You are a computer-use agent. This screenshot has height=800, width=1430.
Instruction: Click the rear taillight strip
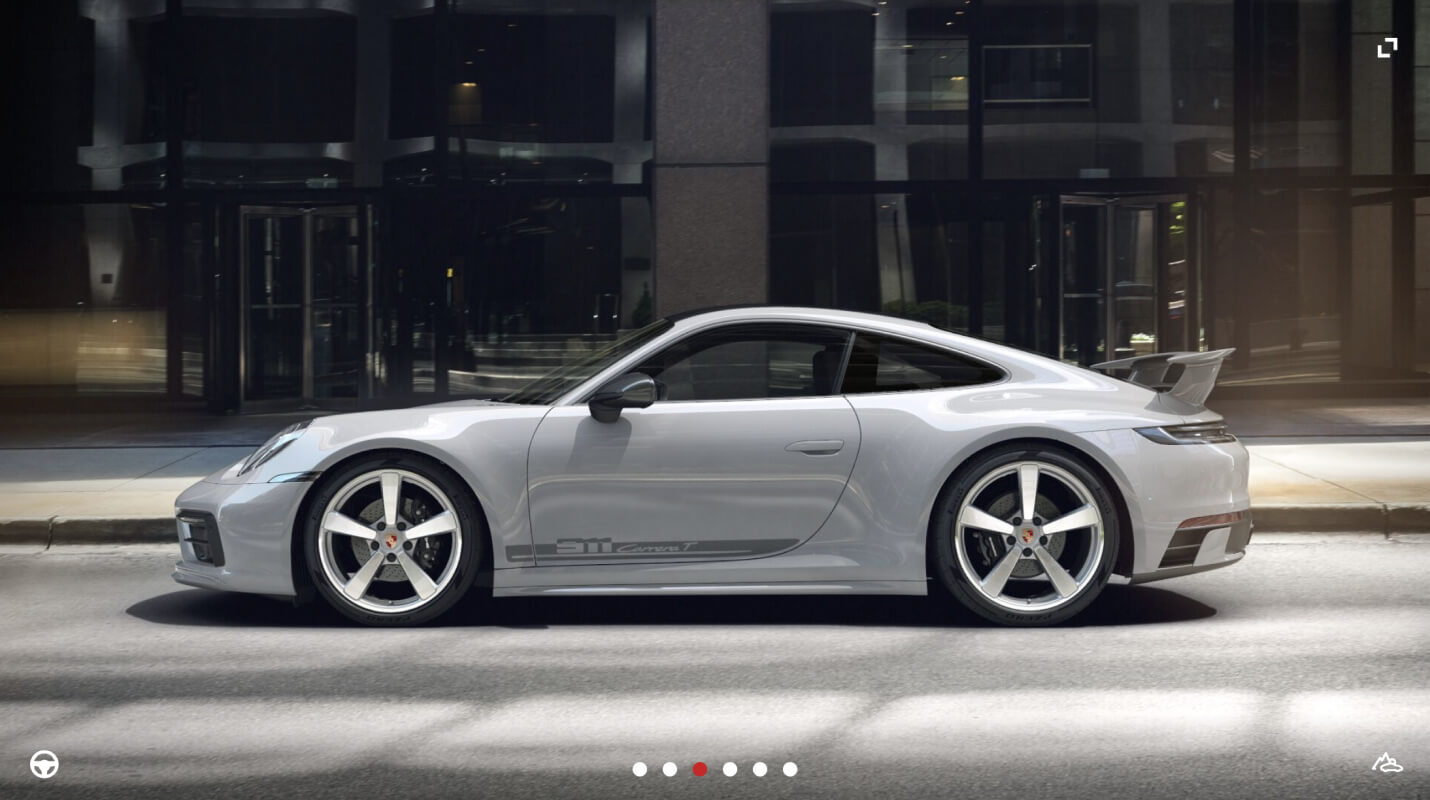click(x=1188, y=434)
